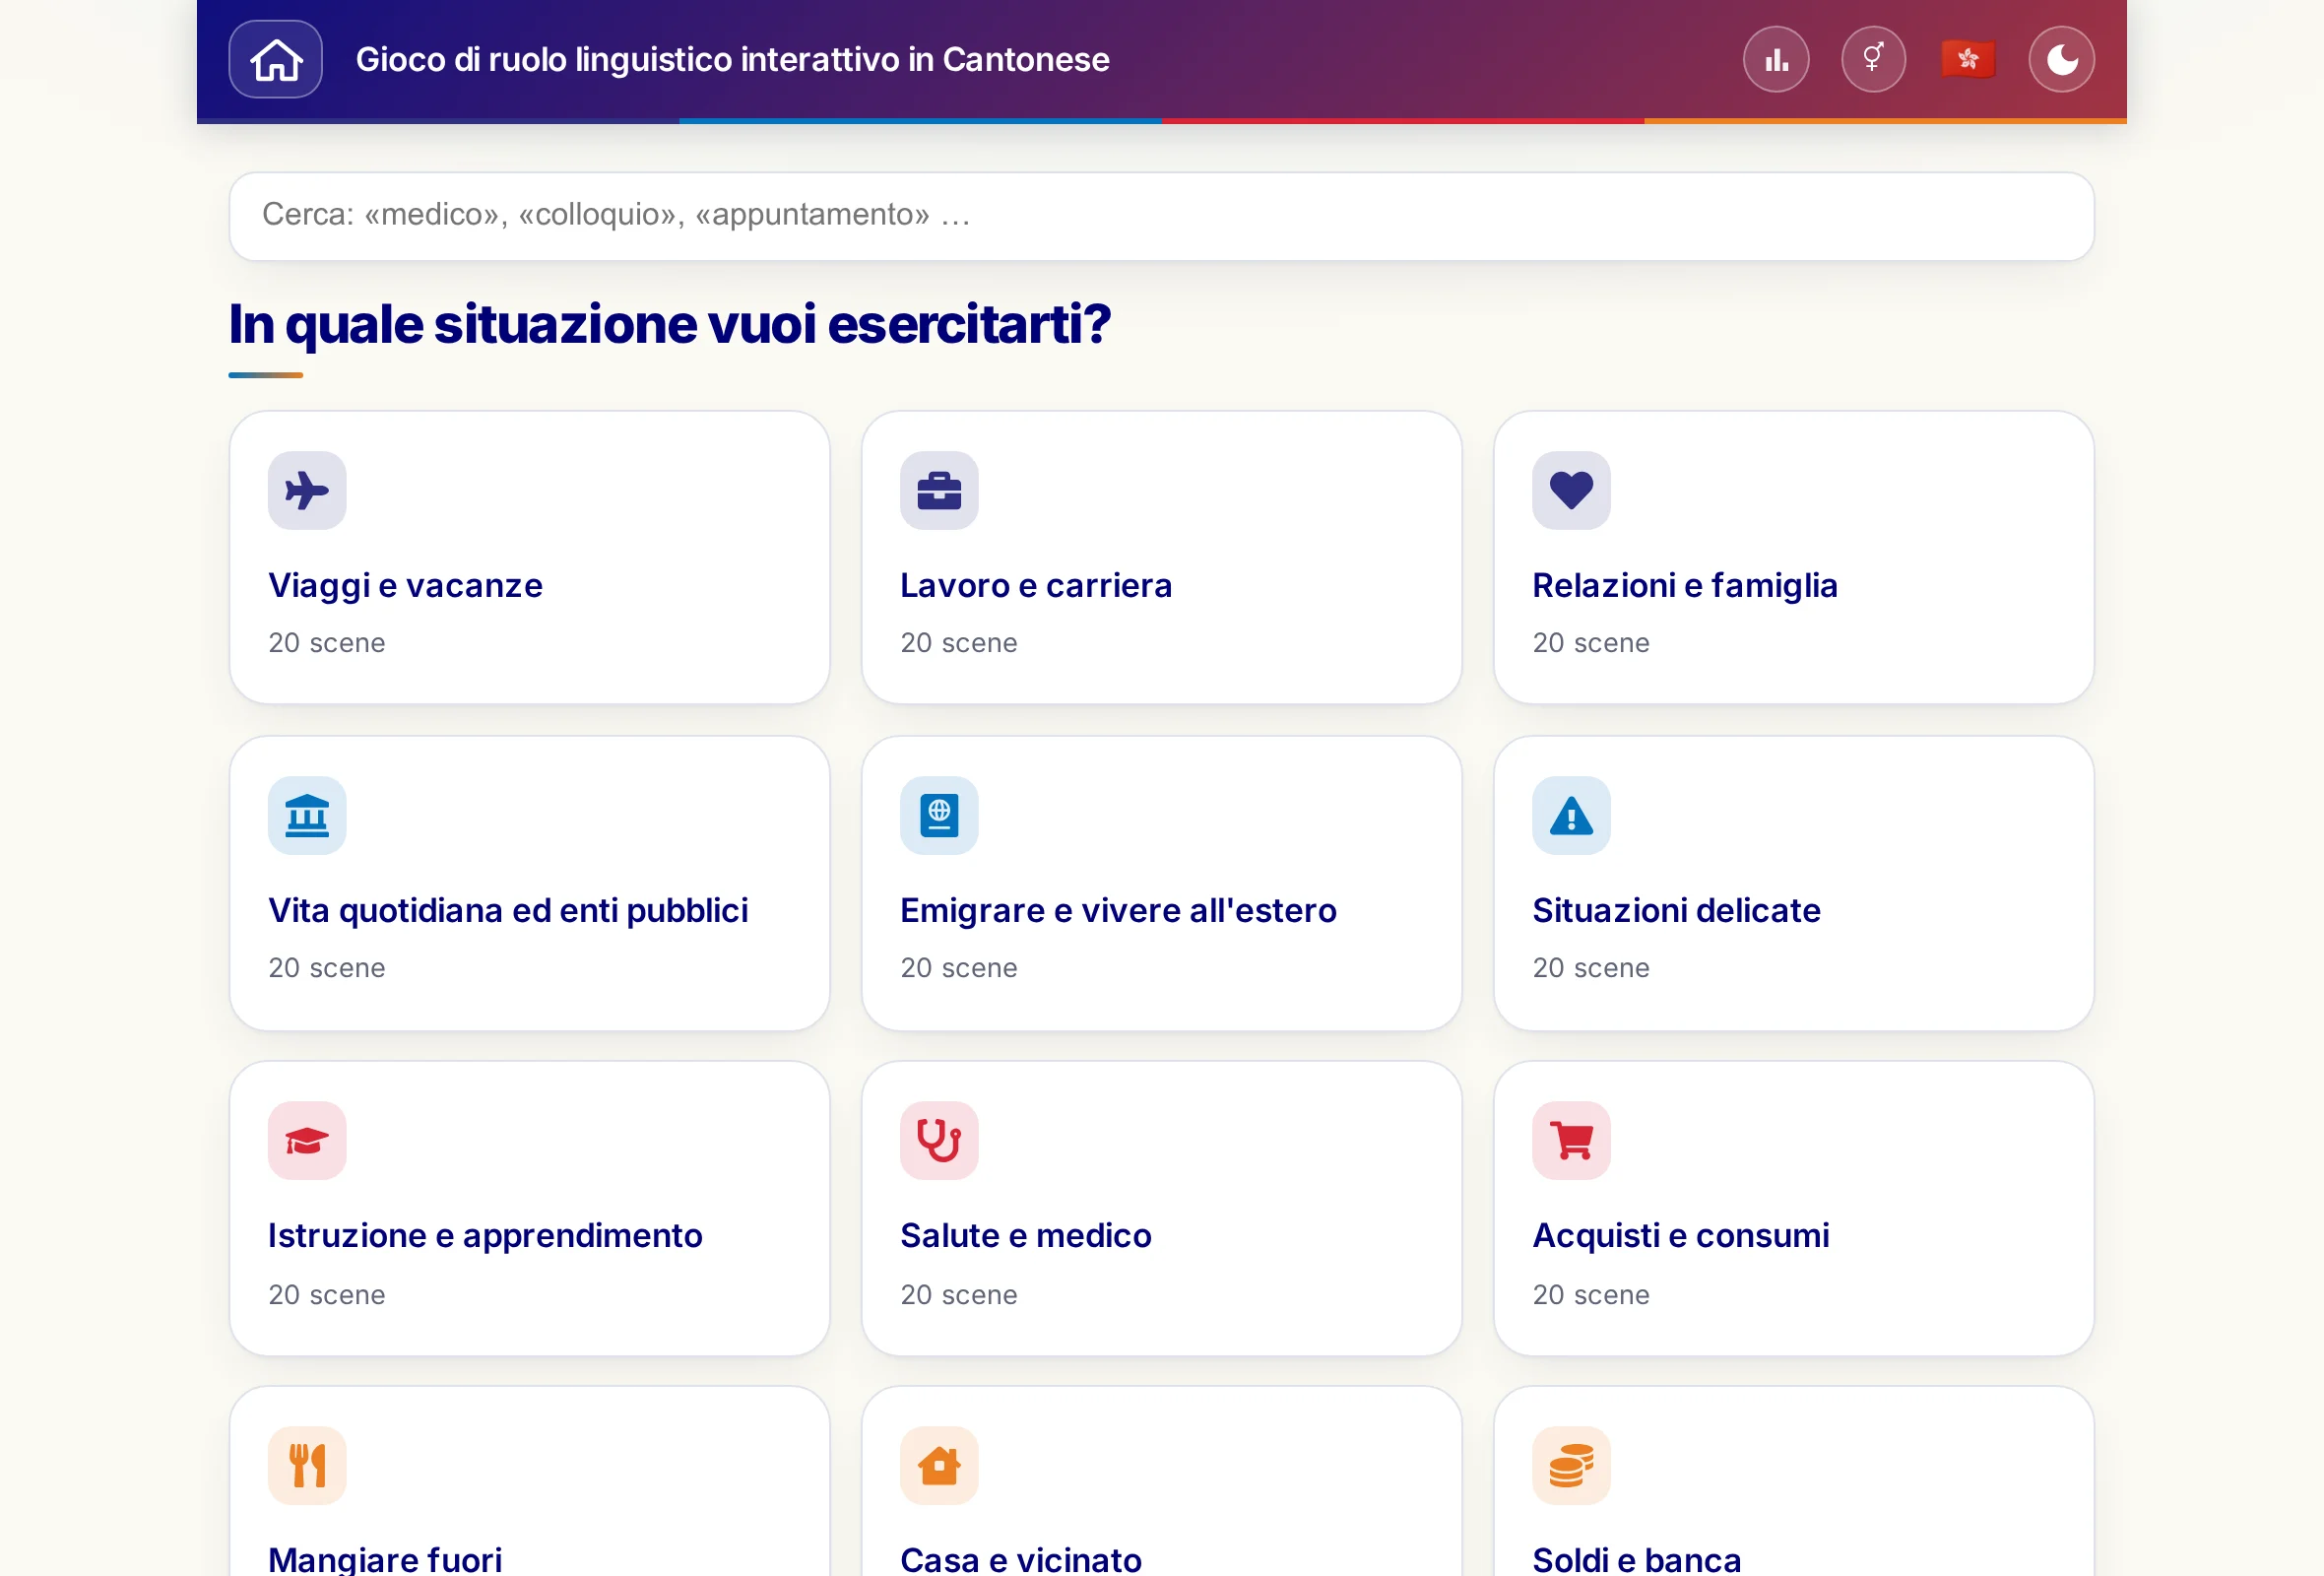Viewport: 2324px width, 1576px height.
Task: Focus the Cerca search field
Action: (x=1161, y=216)
